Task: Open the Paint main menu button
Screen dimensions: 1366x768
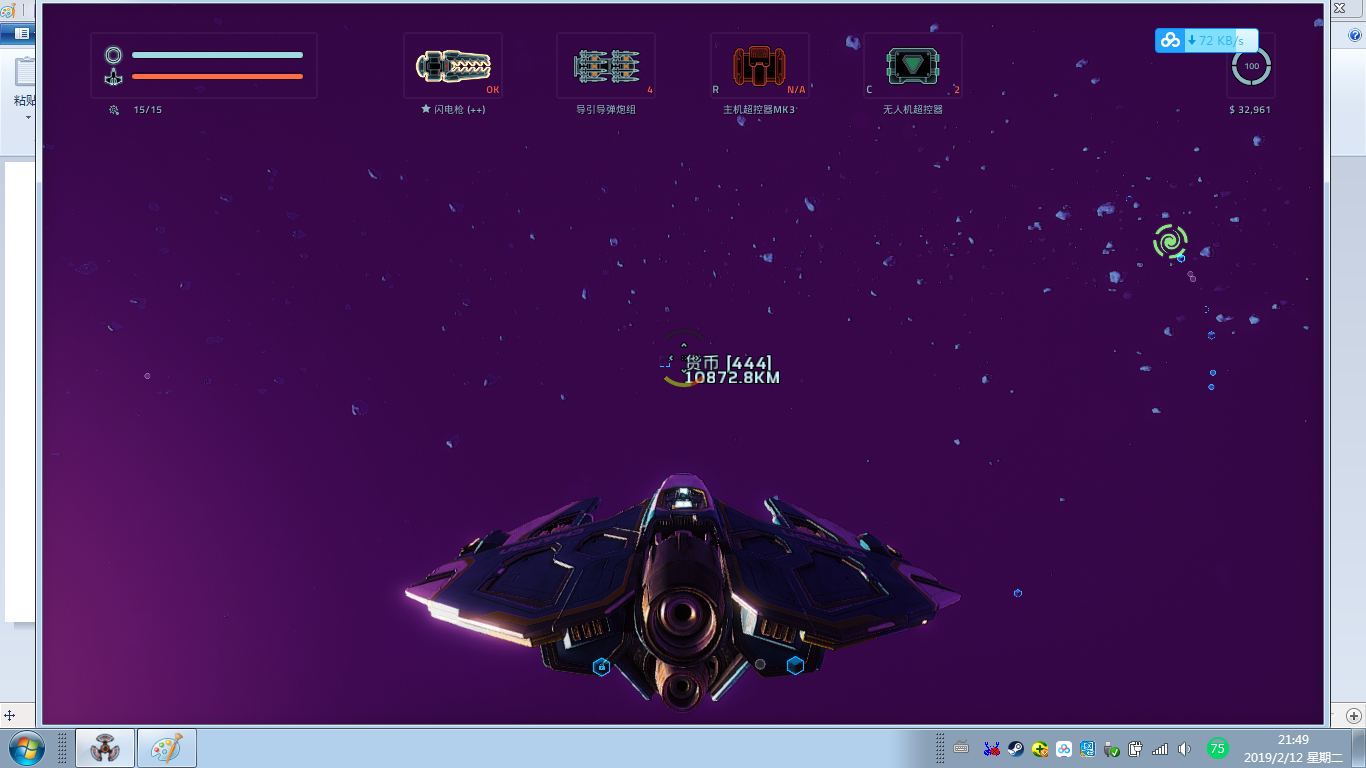Action: pyautogui.click(x=18, y=34)
